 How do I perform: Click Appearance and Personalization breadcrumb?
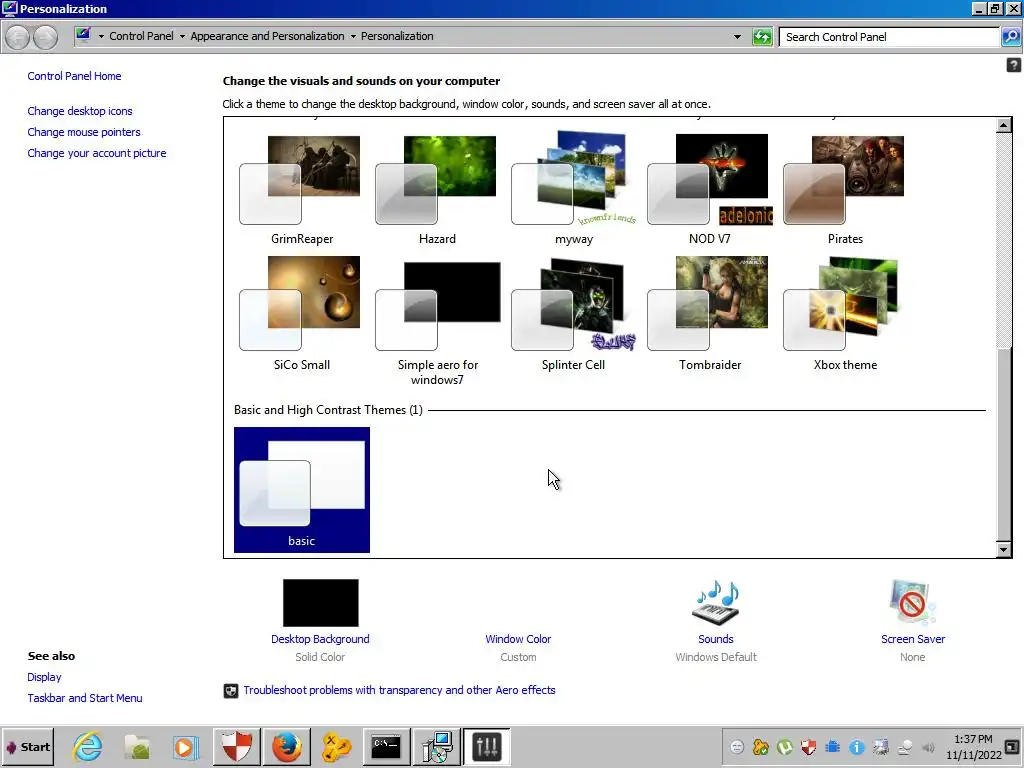click(x=267, y=37)
